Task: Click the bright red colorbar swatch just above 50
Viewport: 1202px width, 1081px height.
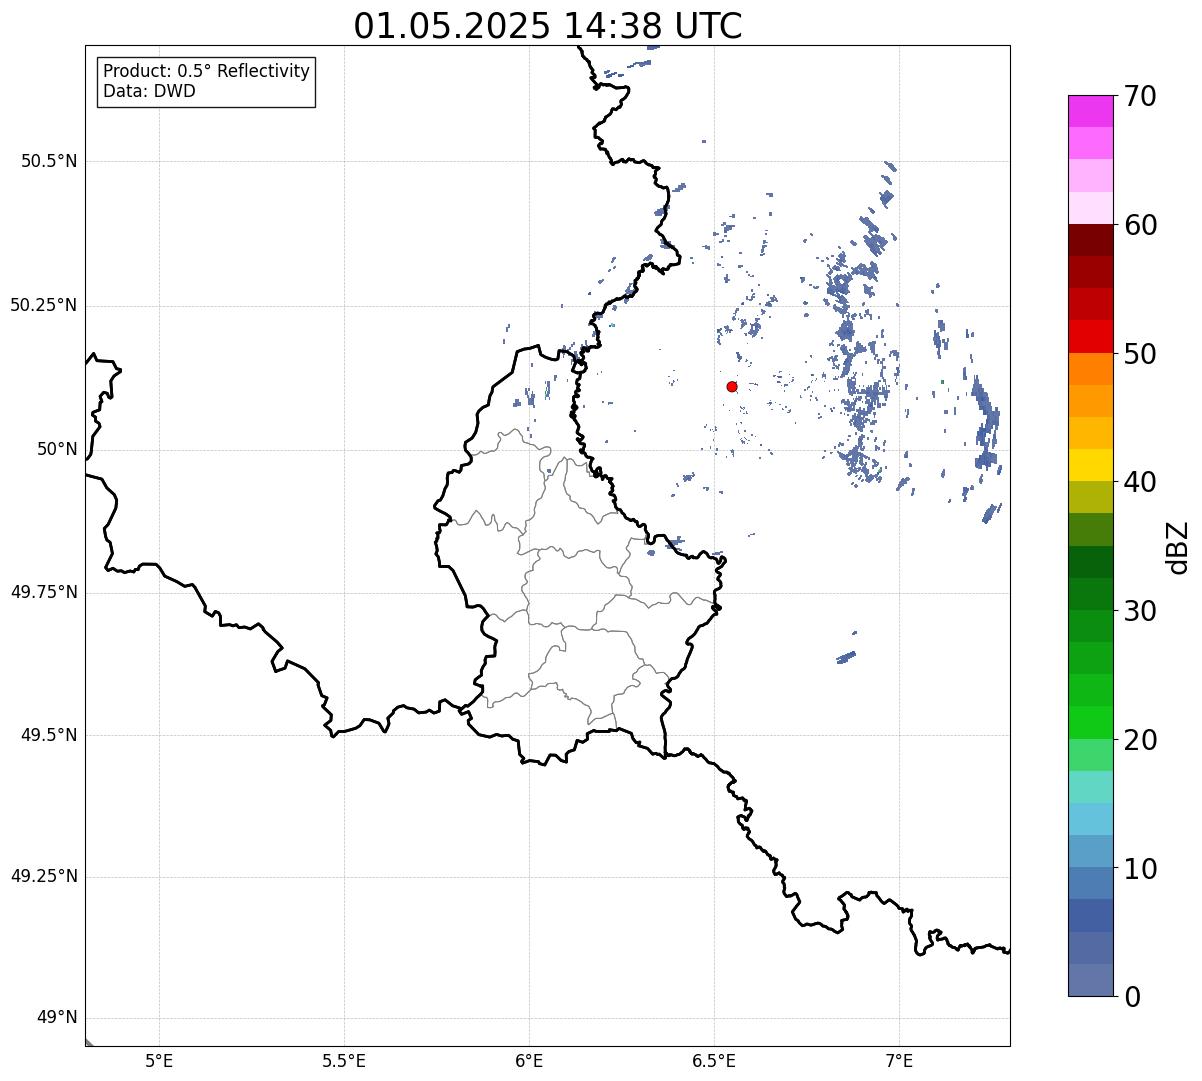Action: [1090, 337]
